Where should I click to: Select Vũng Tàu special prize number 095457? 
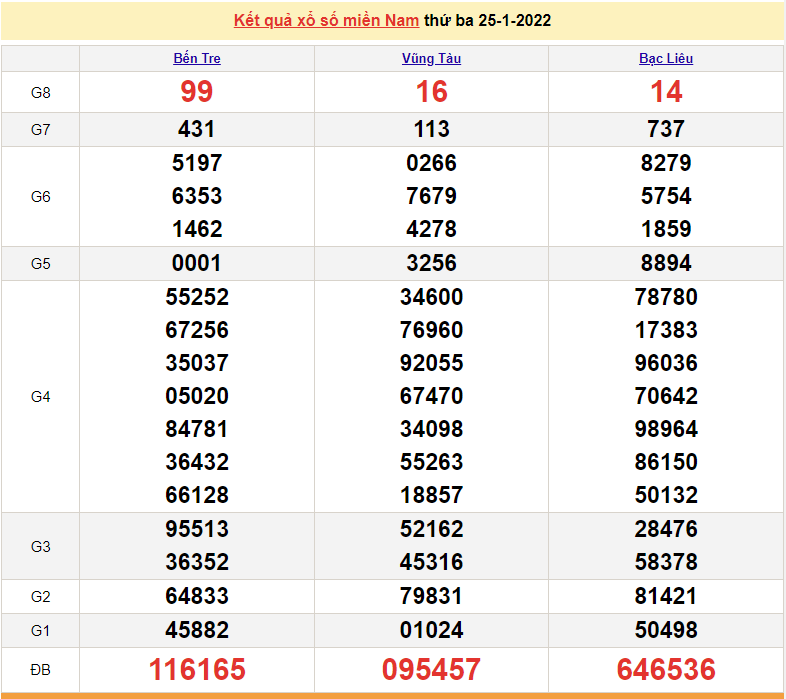coord(431,669)
